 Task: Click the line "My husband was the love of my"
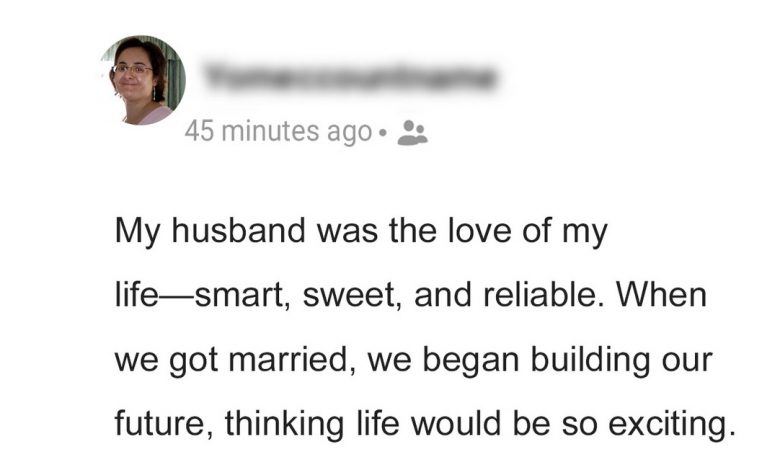click(361, 233)
